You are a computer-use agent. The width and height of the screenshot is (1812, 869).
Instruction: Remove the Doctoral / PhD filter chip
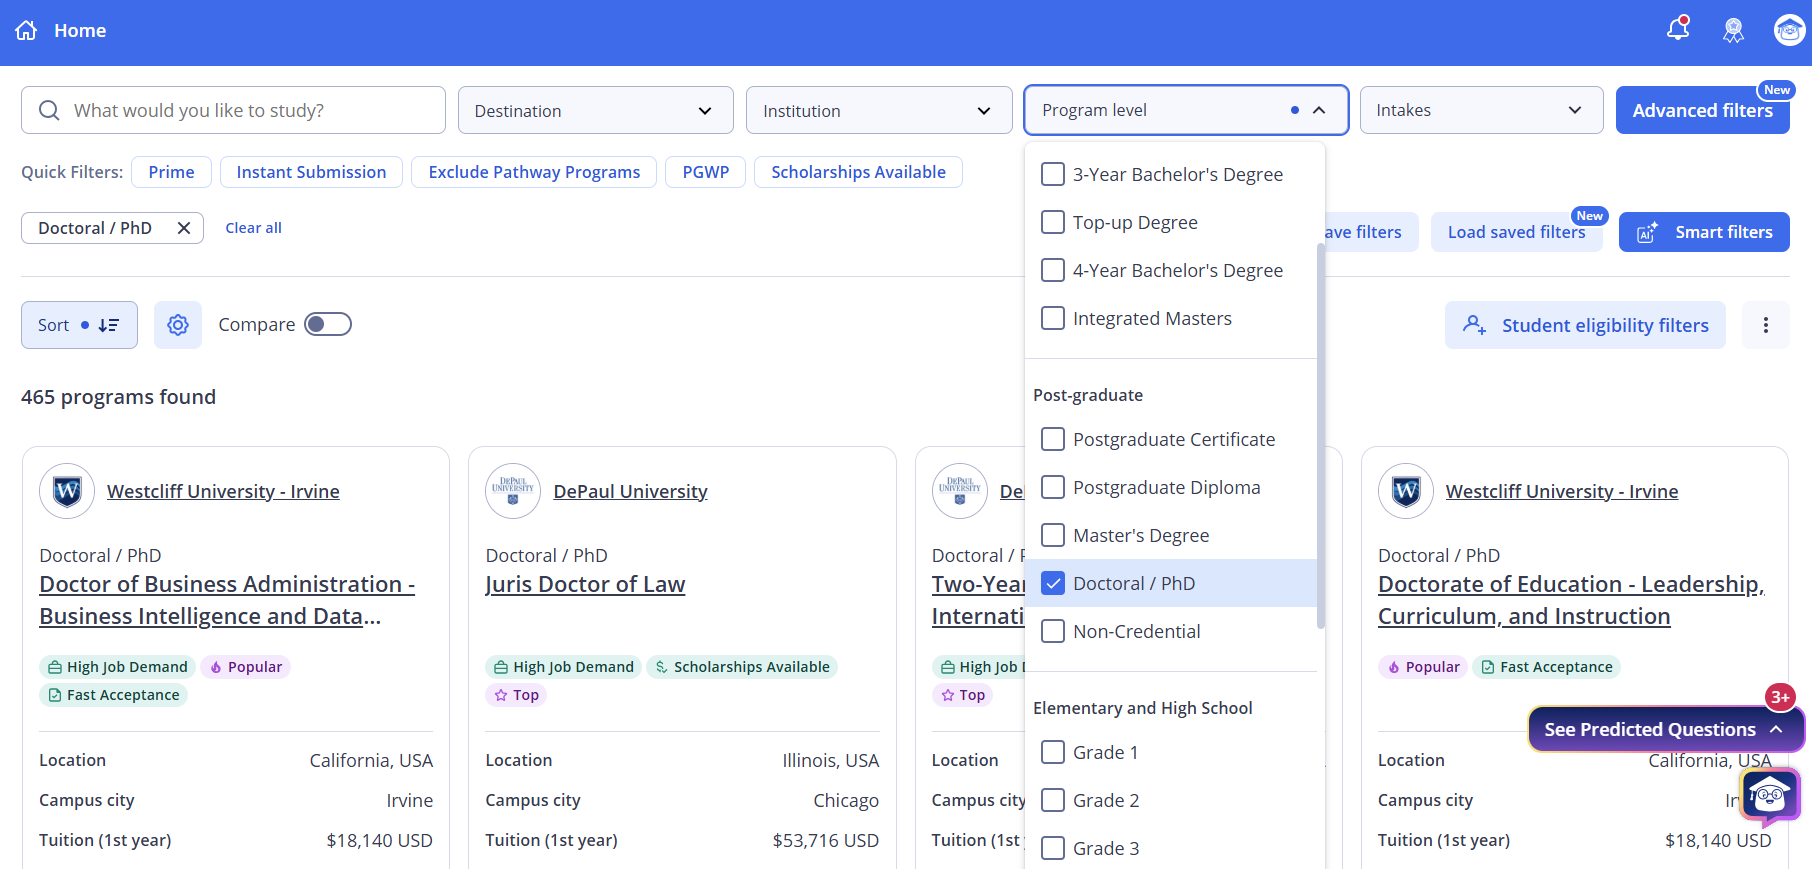tap(184, 228)
